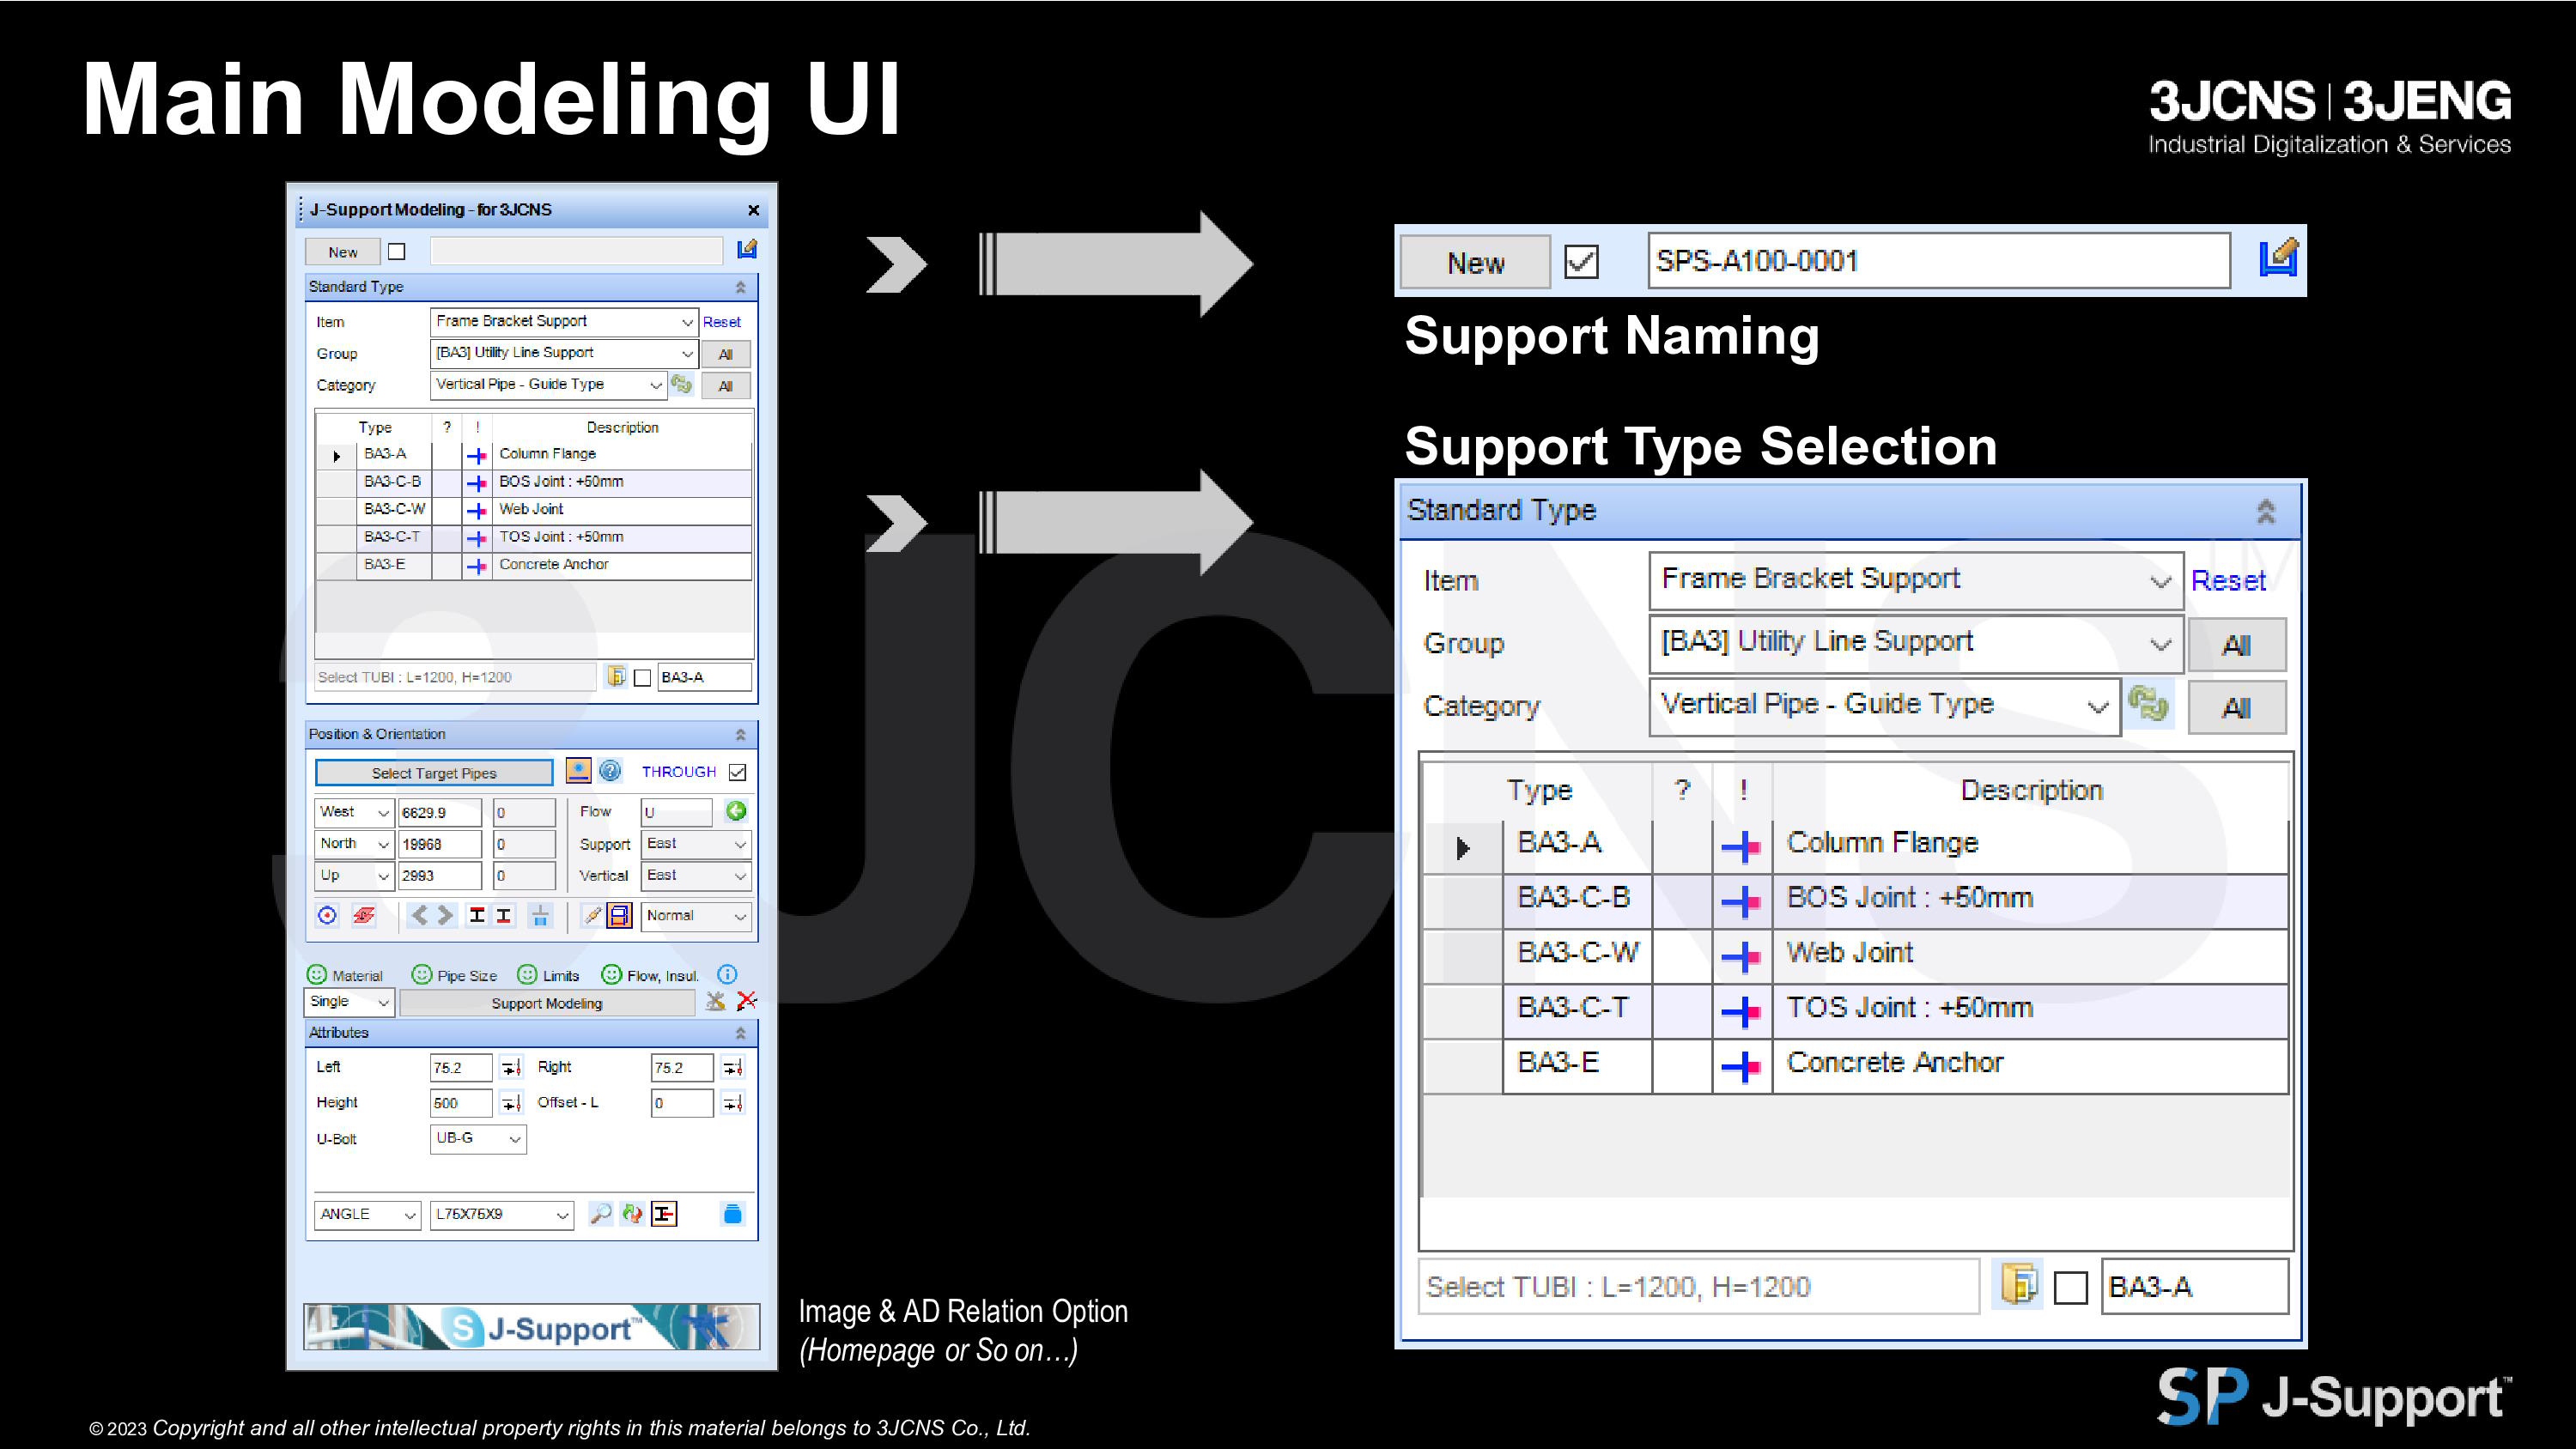Click the edit icon beside SPS-A100-0001

tap(2277, 258)
